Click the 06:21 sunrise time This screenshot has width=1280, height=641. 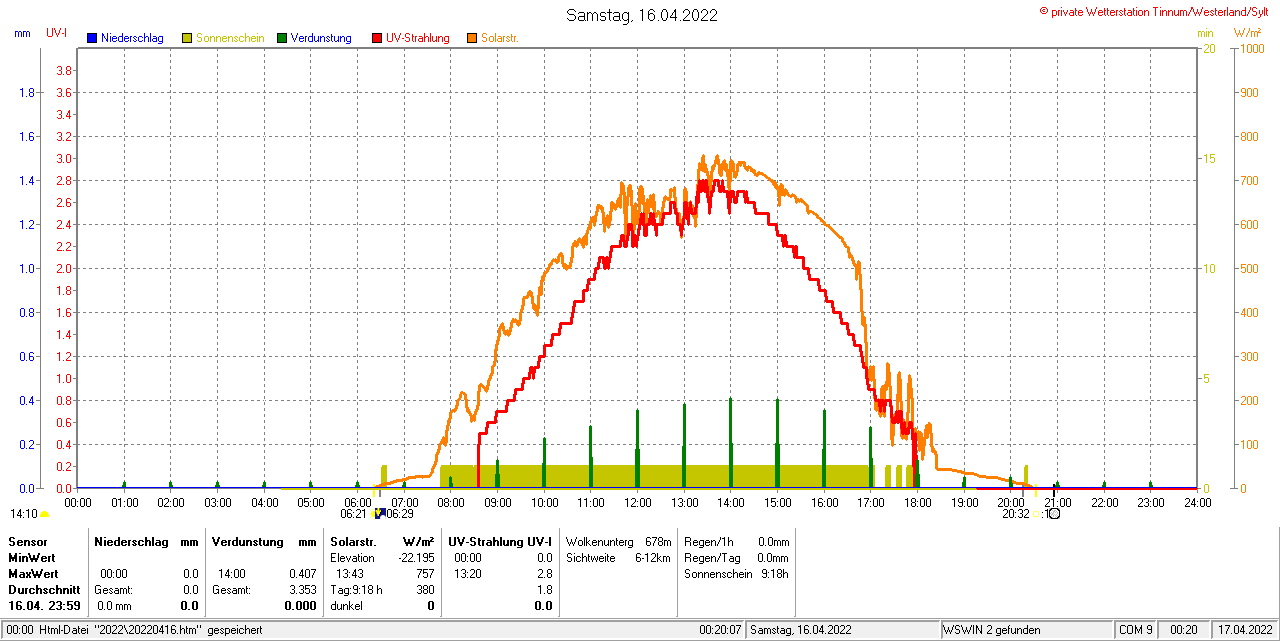point(354,514)
